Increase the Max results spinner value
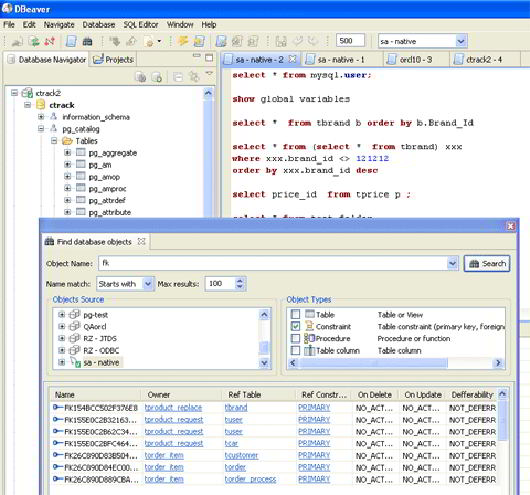This screenshot has height=495, width=530. (x=240, y=281)
